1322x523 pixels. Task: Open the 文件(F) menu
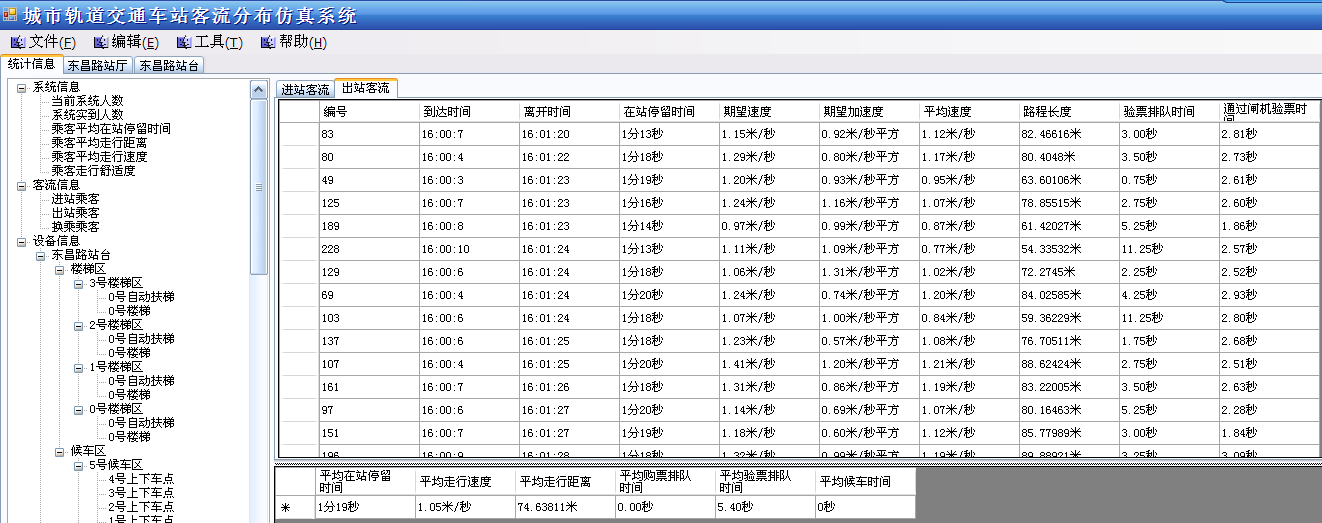coord(44,42)
